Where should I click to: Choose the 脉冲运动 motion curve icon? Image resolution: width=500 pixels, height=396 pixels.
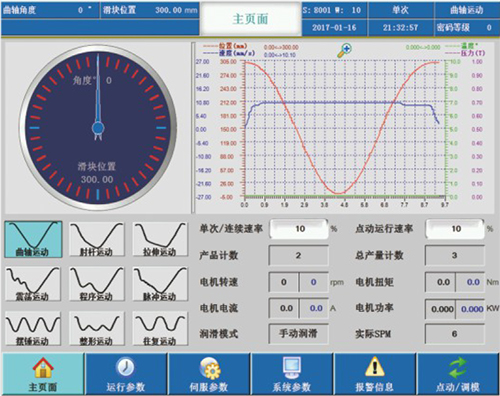pos(160,284)
